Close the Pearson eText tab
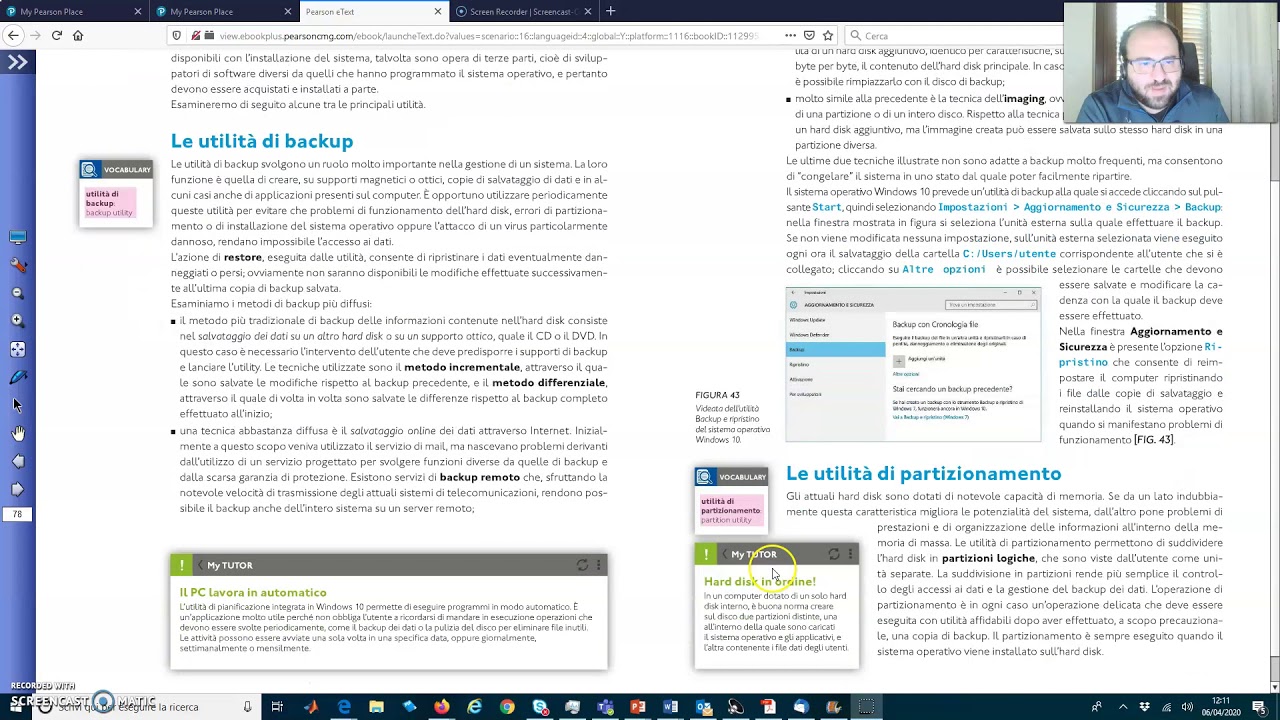1280x720 pixels. point(437,11)
